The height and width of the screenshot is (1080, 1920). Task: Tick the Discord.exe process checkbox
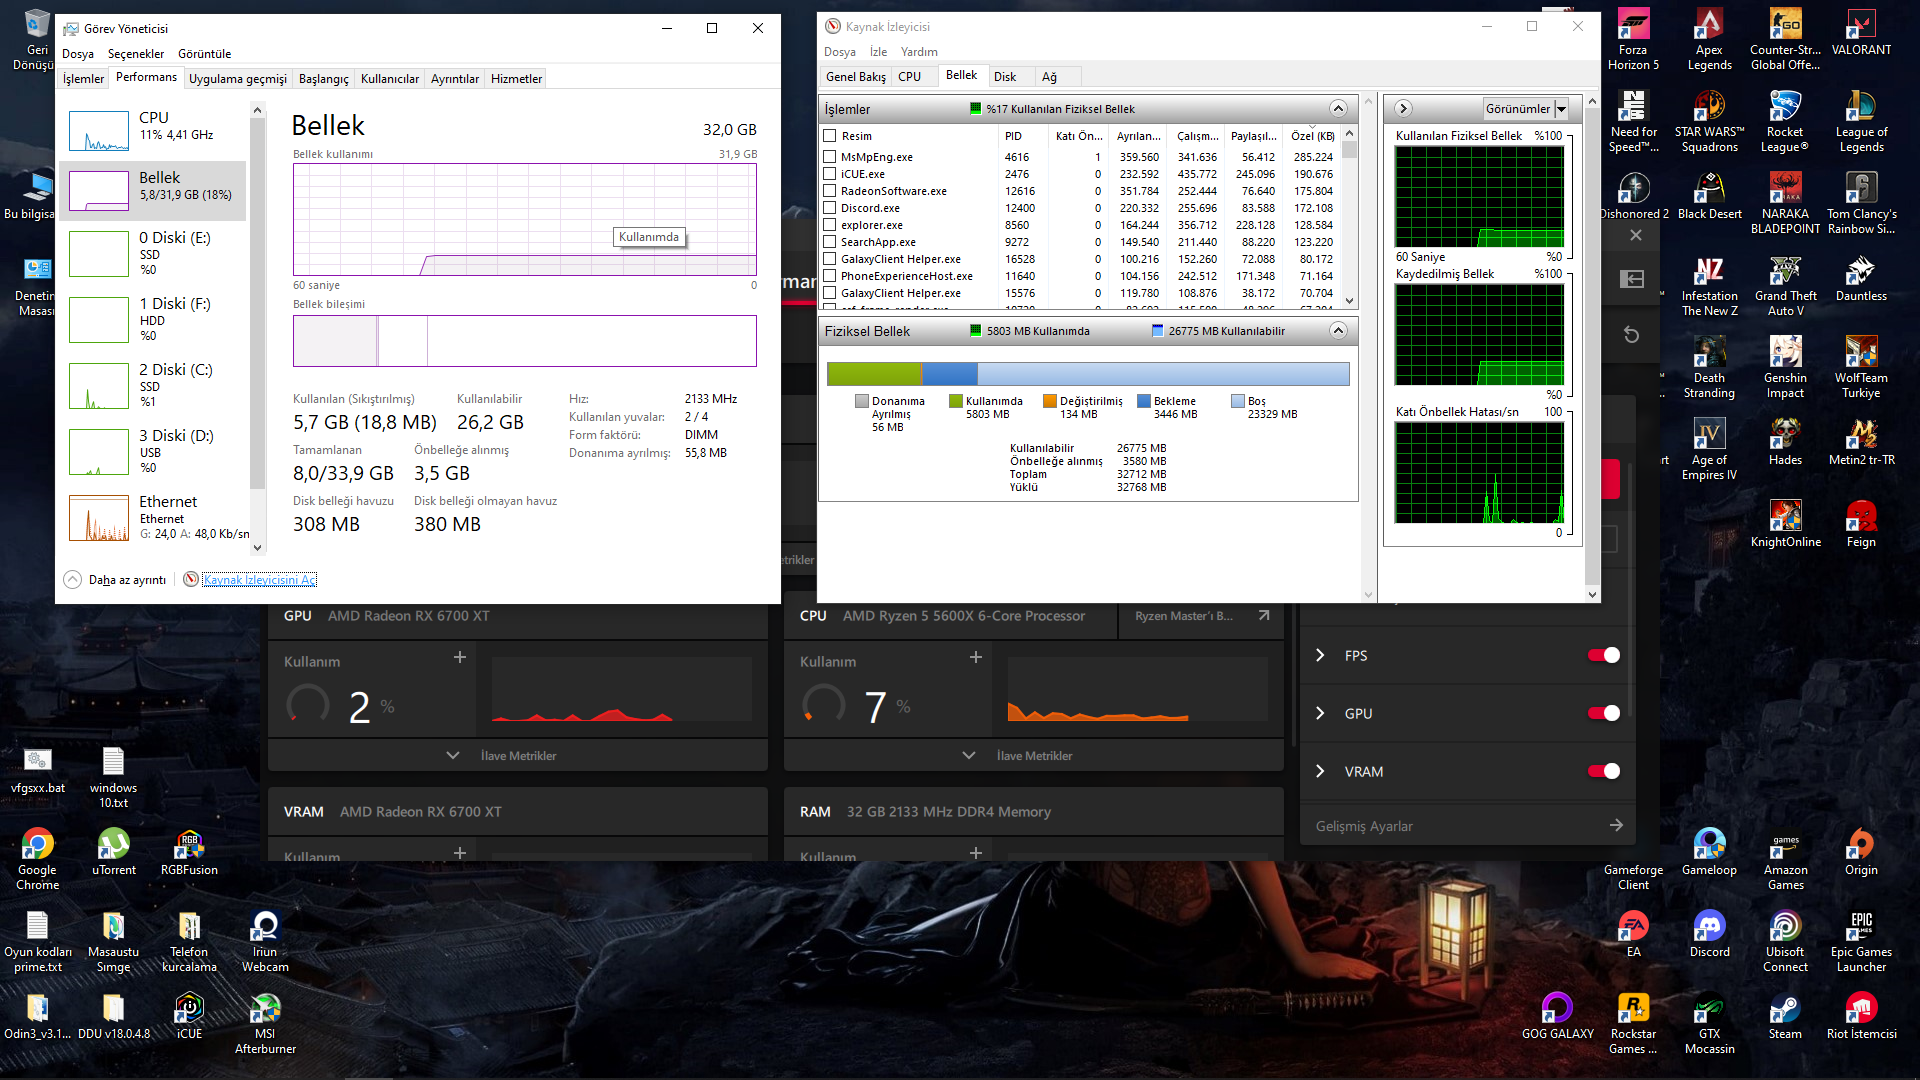tap(829, 208)
